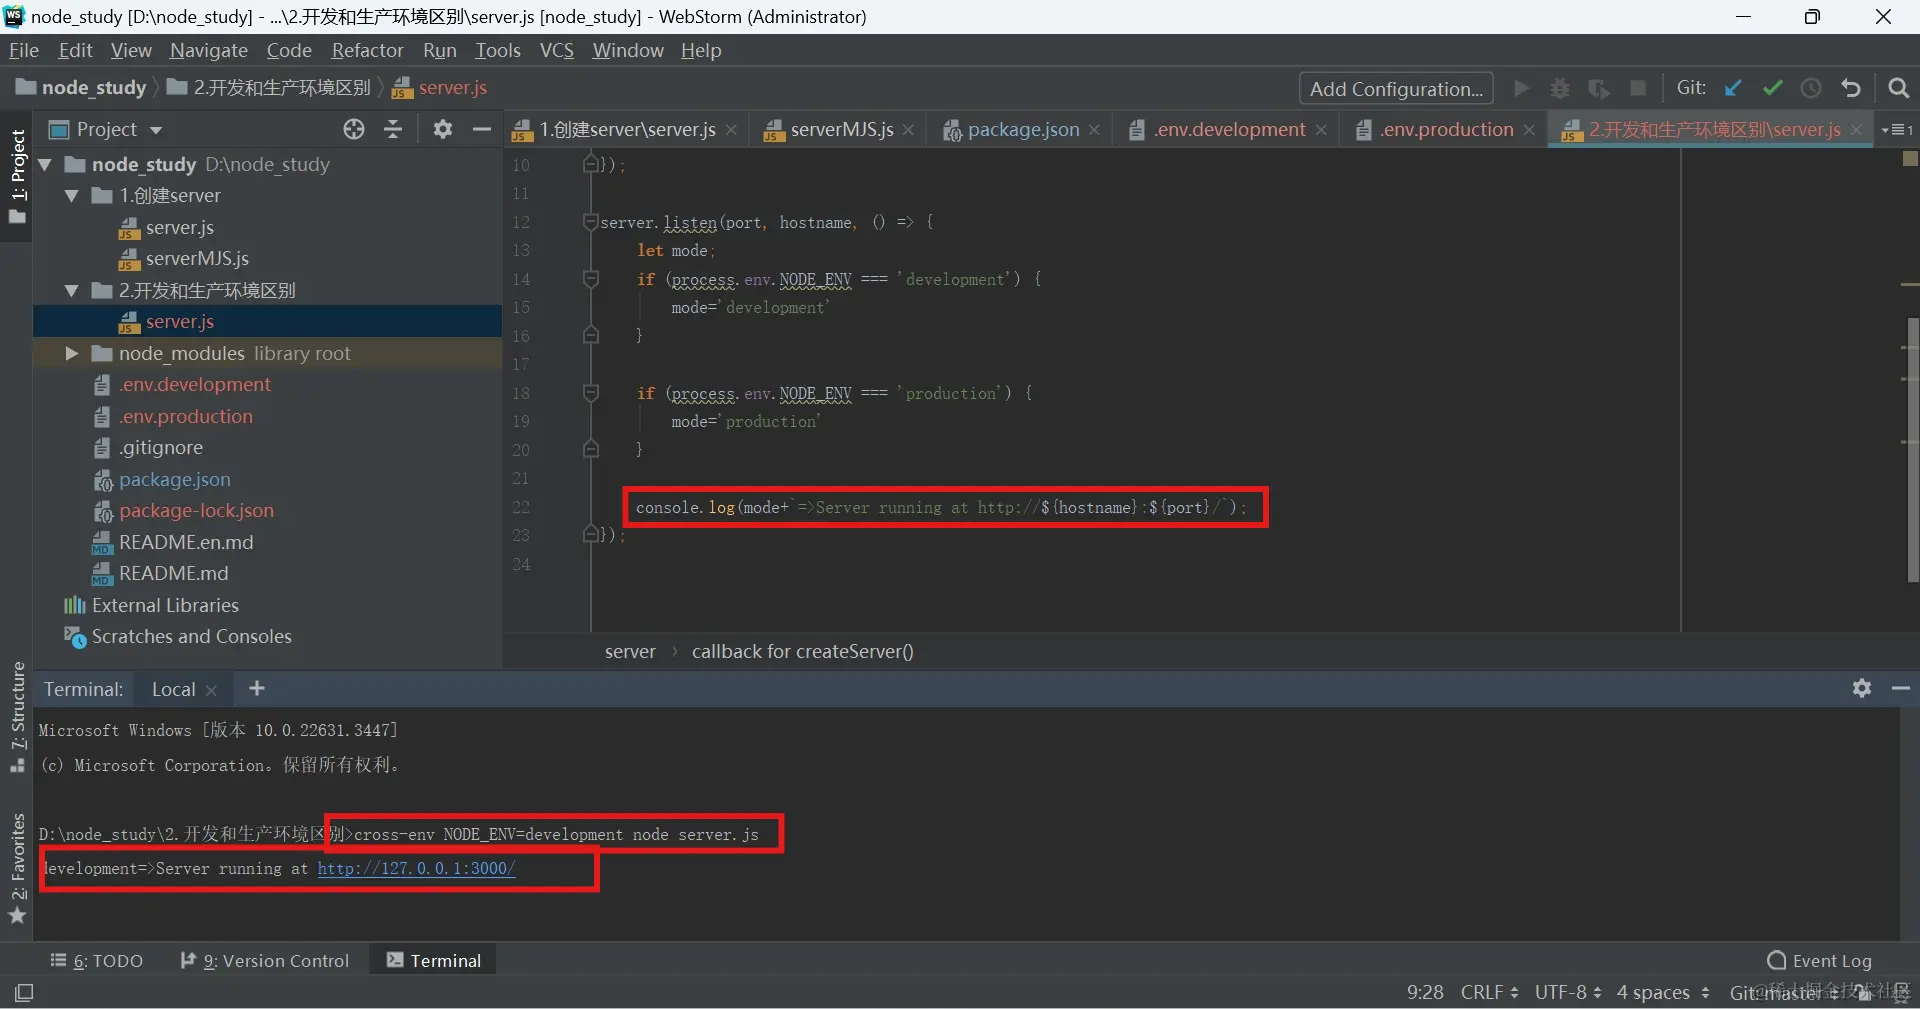Click Git Update Project arrow icon
This screenshot has width=1920, height=1009.
tap(1733, 88)
